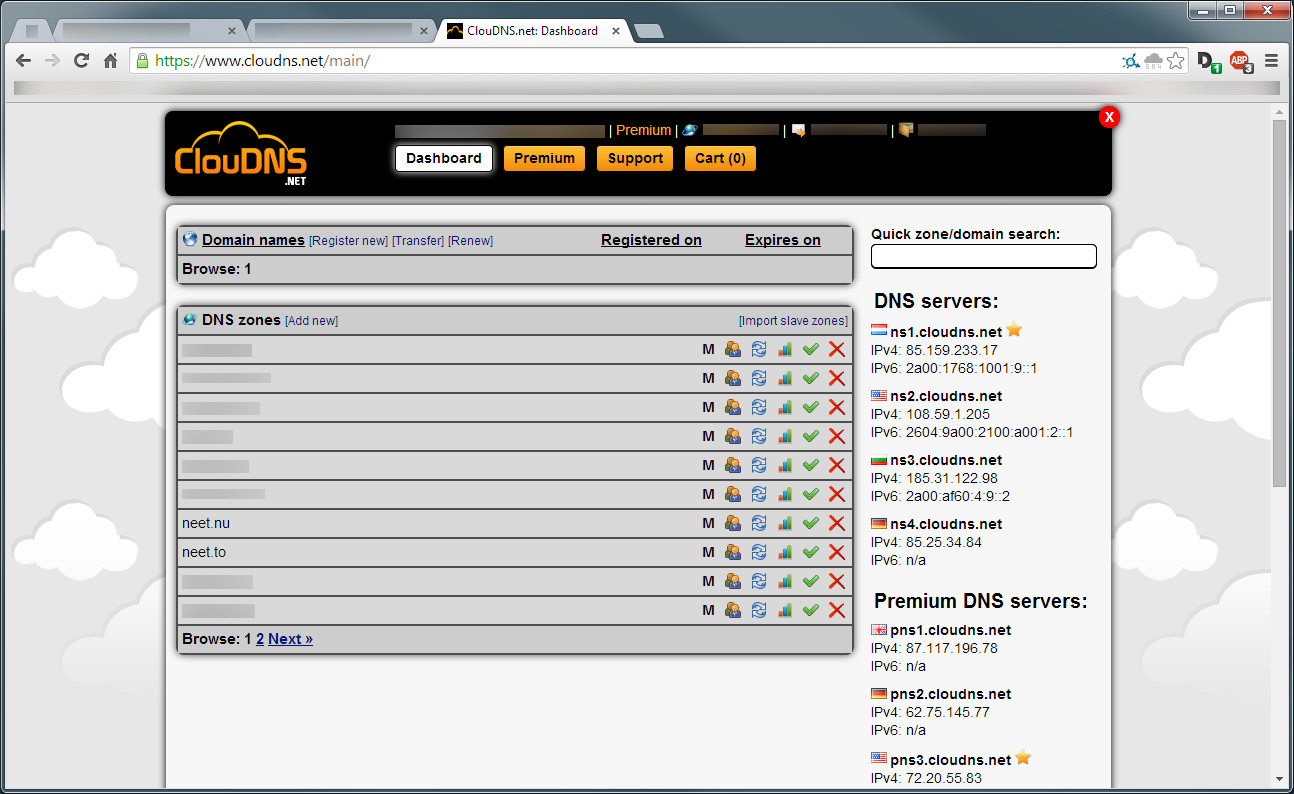Bookmark this page with the star icon
Image resolution: width=1294 pixels, height=794 pixels.
pos(1176,61)
